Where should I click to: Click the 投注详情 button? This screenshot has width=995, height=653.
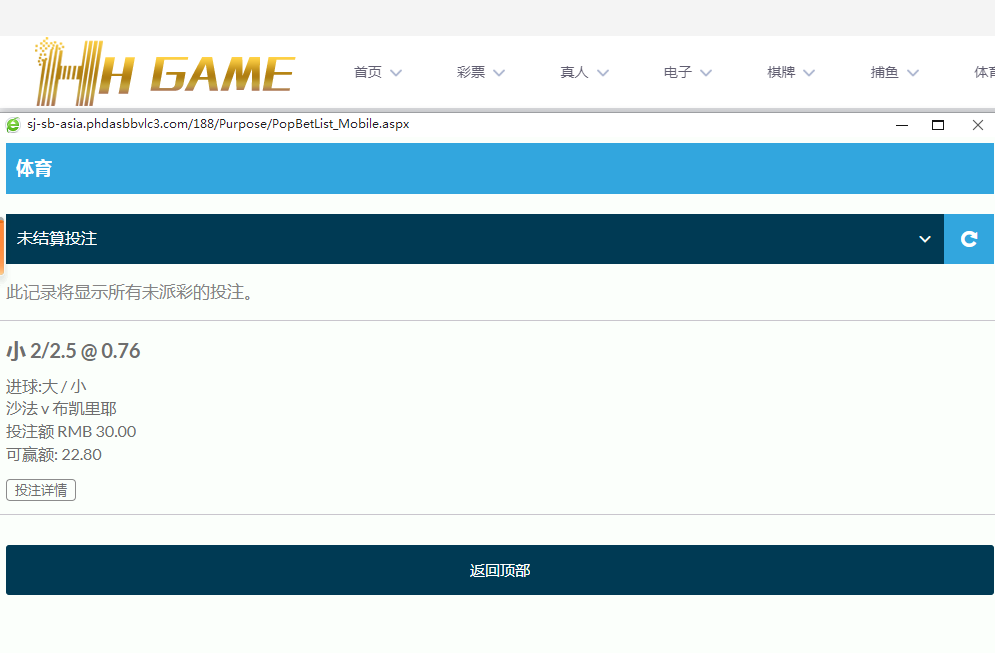tap(41, 490)
